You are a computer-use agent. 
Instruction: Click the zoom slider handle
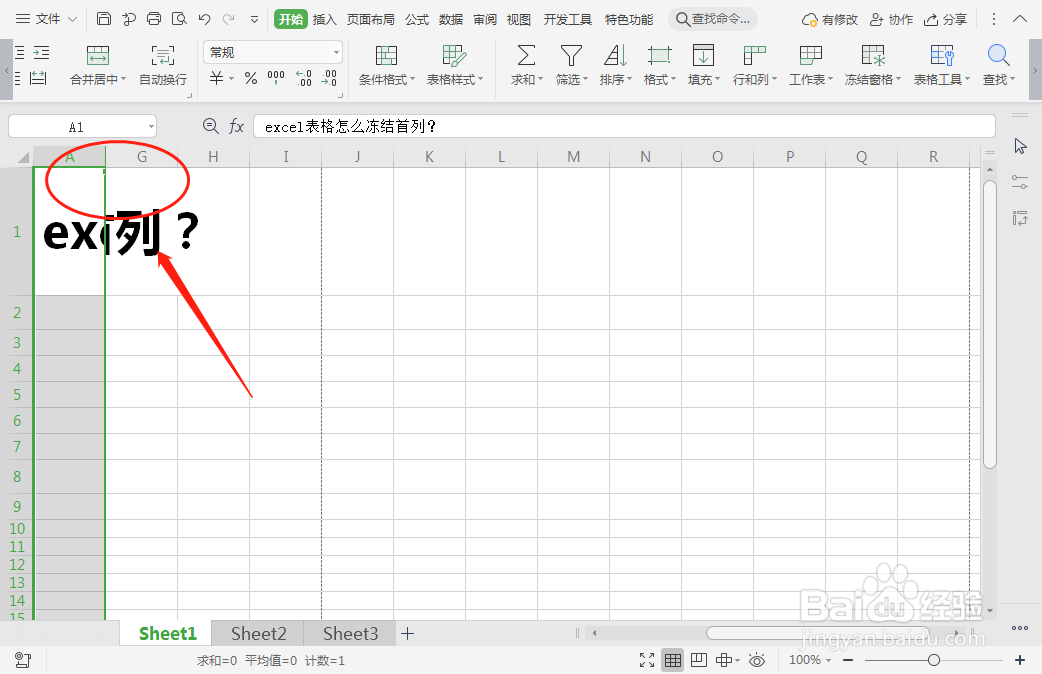point(934,660)
